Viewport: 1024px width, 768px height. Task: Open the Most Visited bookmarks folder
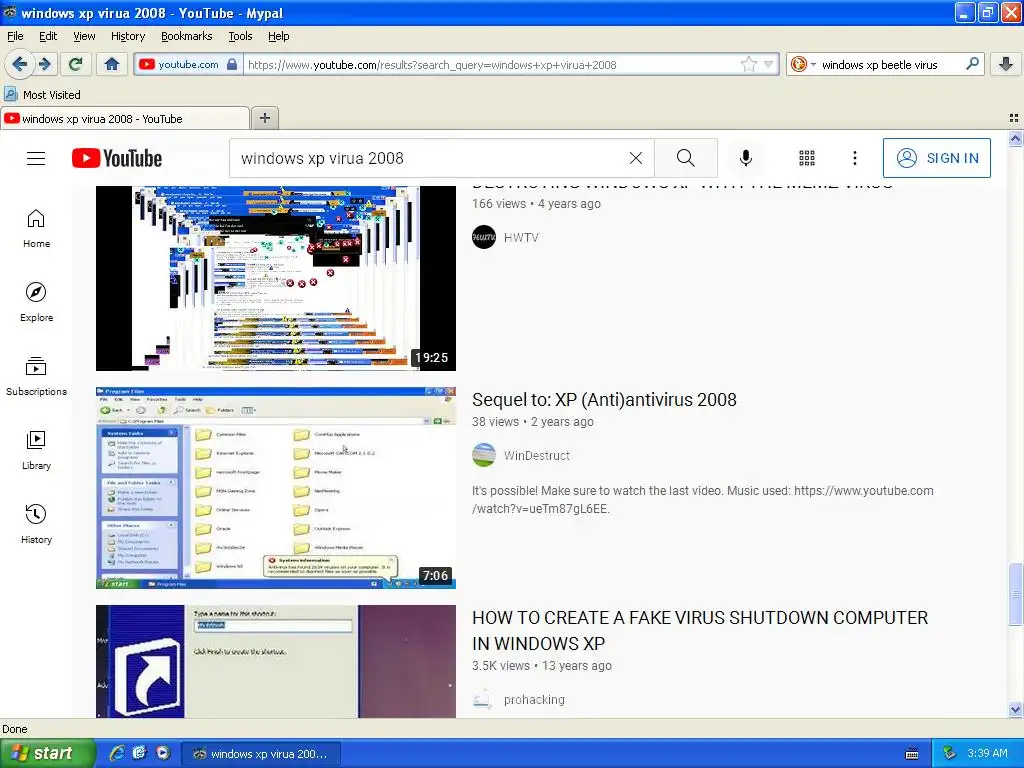pyautogui.click(x=42, y=95)
